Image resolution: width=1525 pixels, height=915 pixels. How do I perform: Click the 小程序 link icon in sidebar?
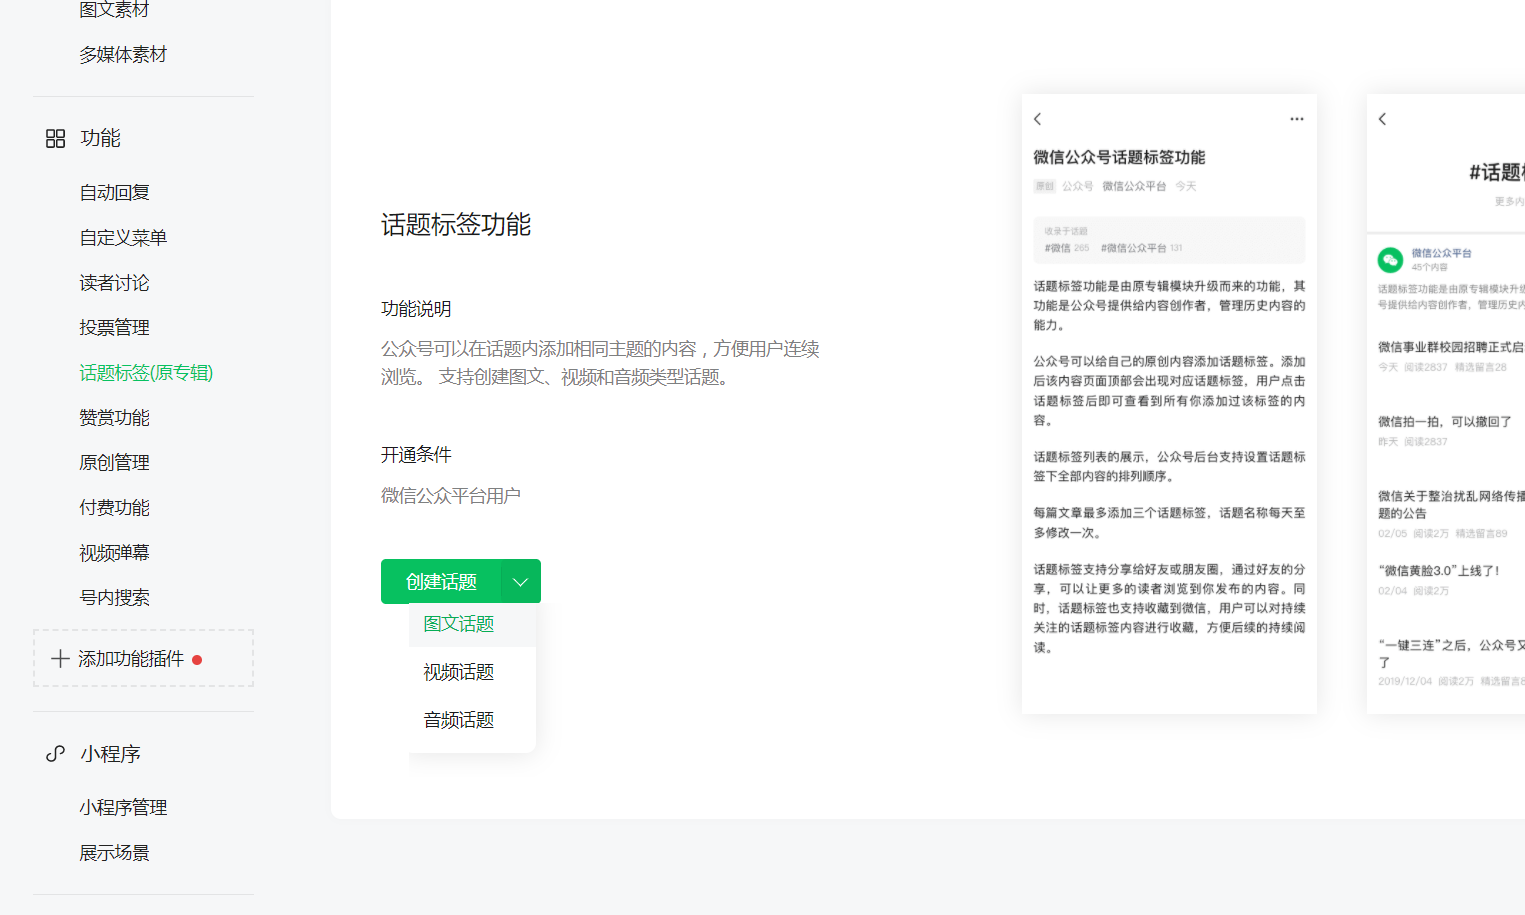[56, 754]
